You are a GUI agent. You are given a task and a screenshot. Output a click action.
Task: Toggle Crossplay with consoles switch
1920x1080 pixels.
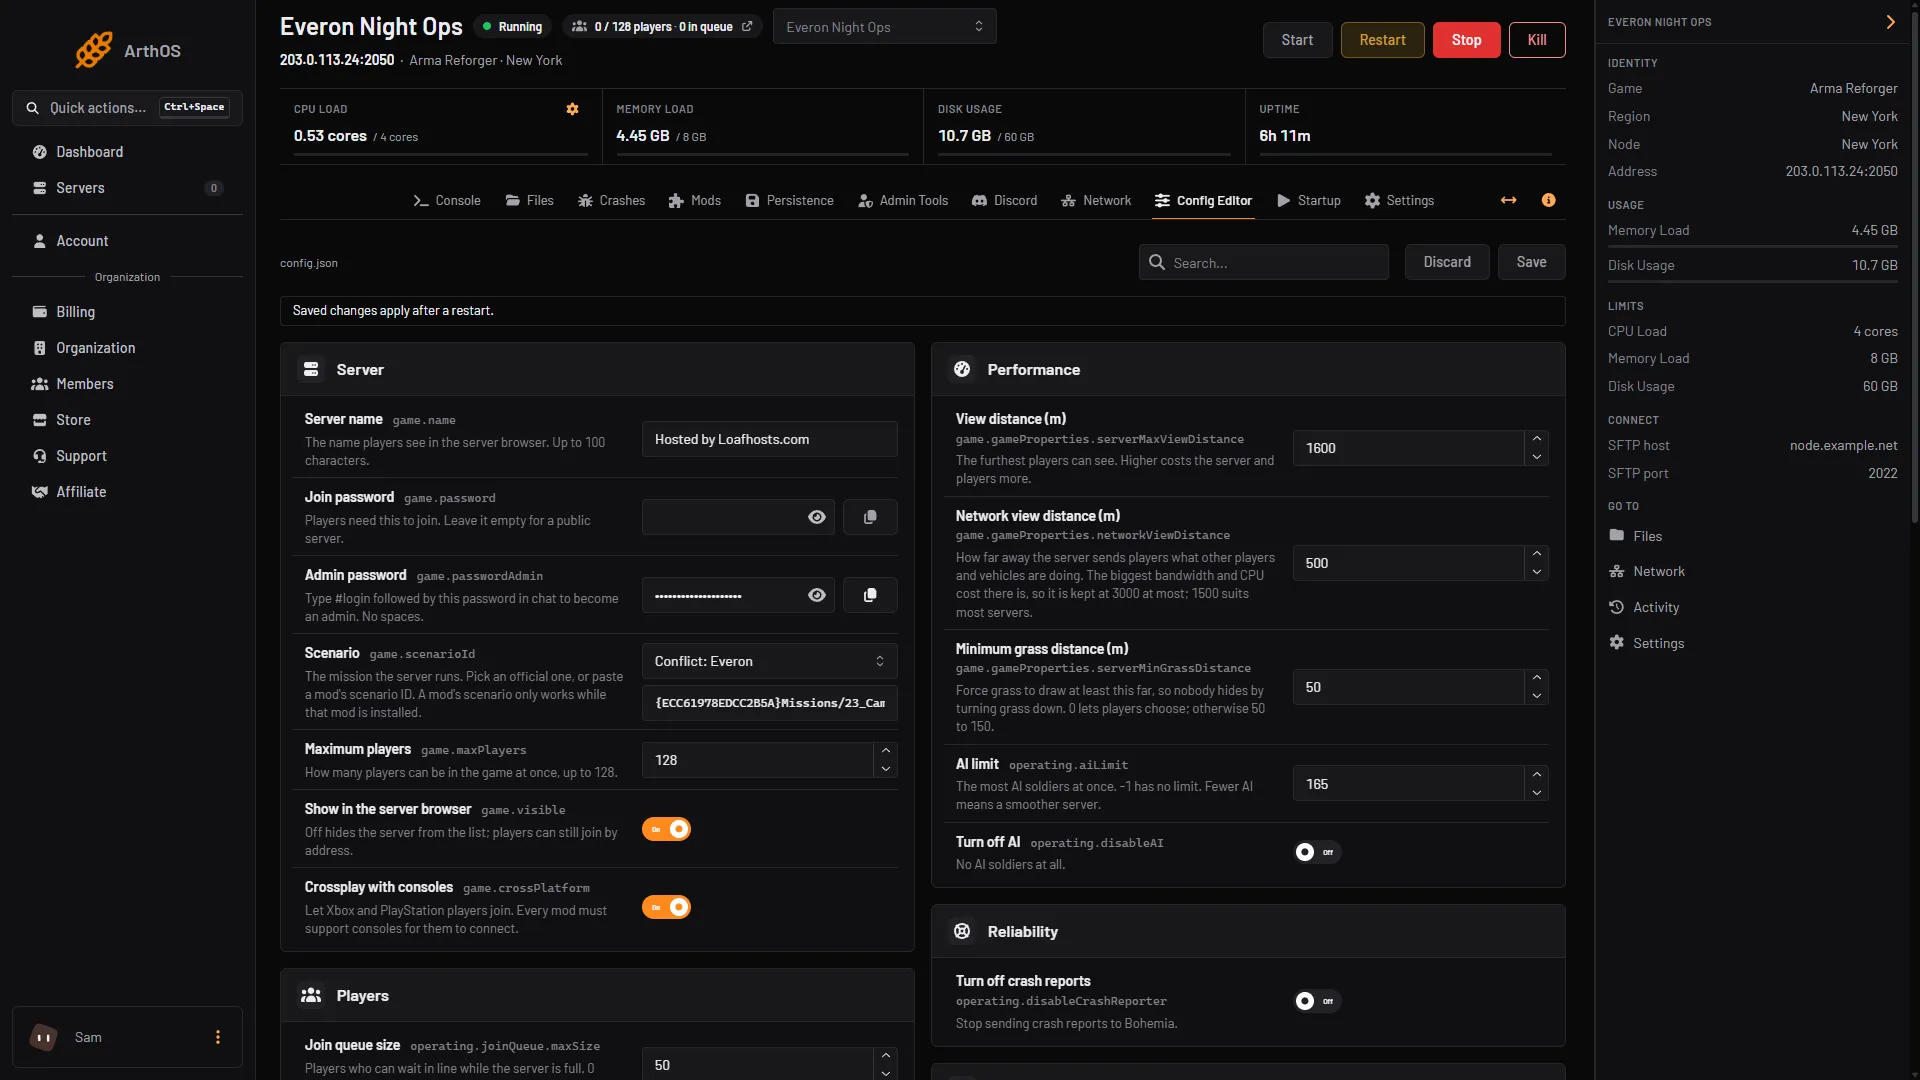pyautogui.click(x=666, y=907)
